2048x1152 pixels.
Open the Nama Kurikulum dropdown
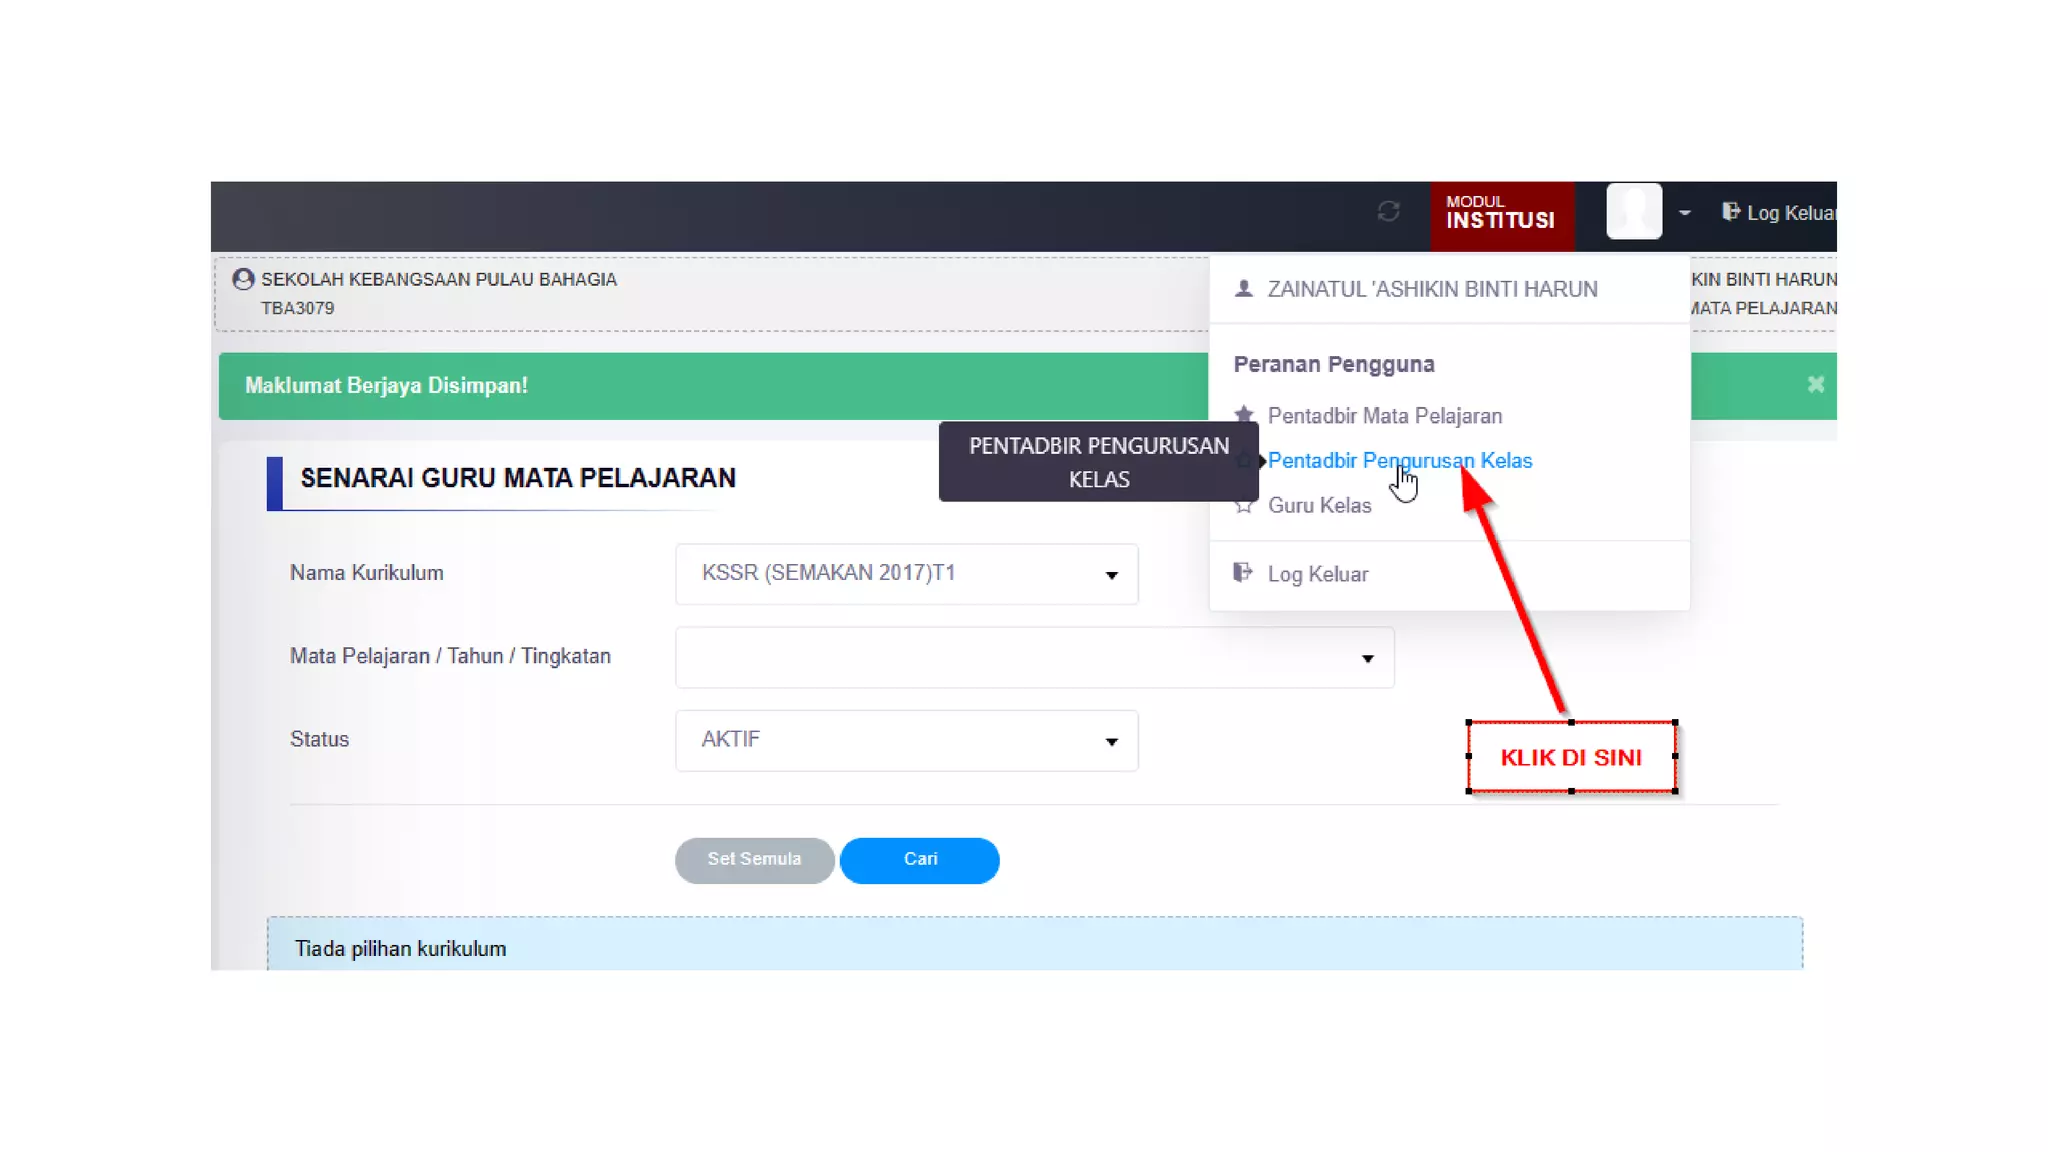(x=906, y=574)
